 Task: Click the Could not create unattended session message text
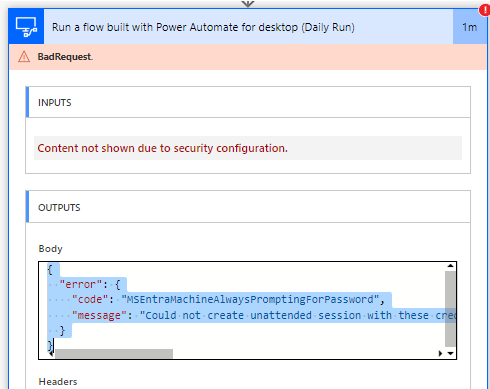point(298,315)
